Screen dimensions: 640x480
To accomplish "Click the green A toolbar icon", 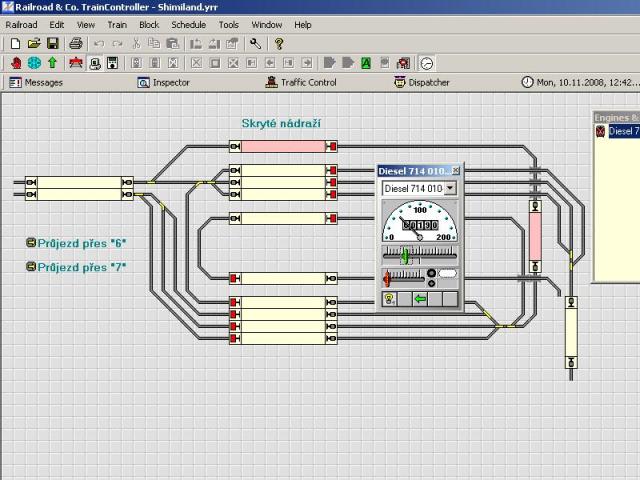I will tap(366, 63).
